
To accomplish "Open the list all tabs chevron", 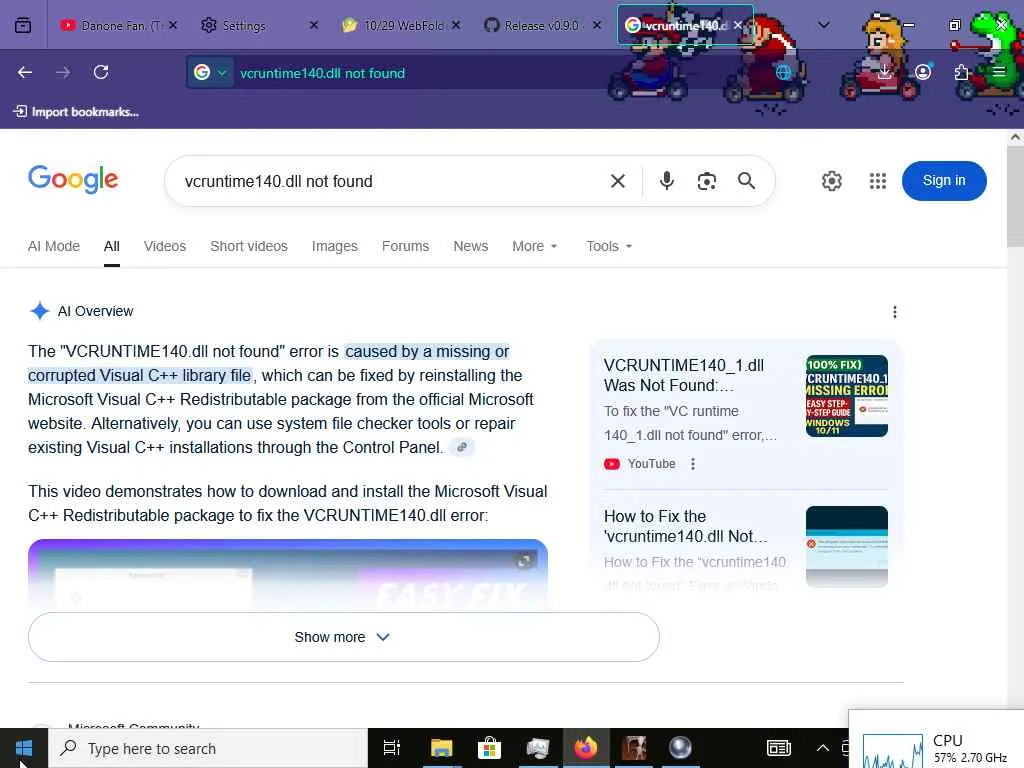I will point(824,25).
